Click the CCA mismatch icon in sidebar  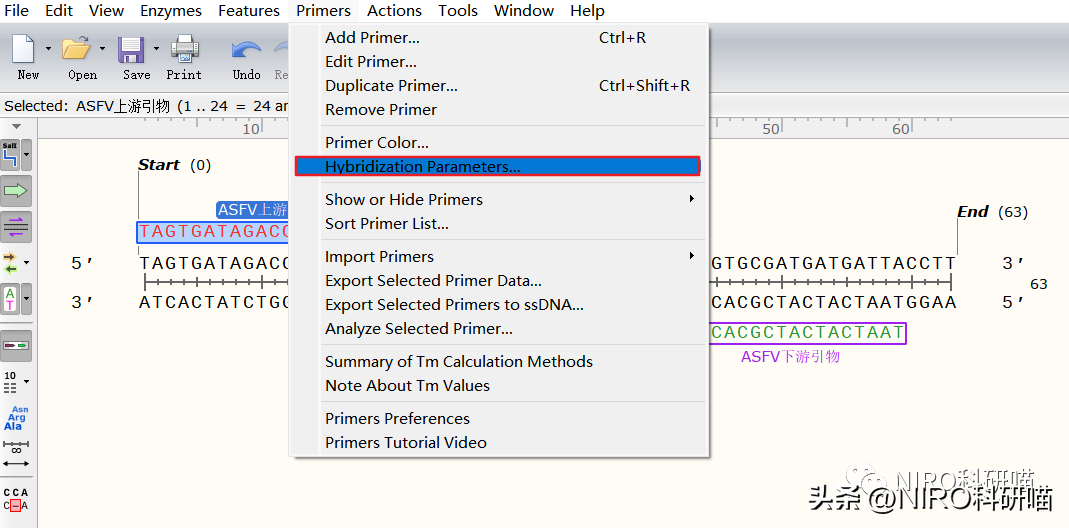click(x=16, y=499)
